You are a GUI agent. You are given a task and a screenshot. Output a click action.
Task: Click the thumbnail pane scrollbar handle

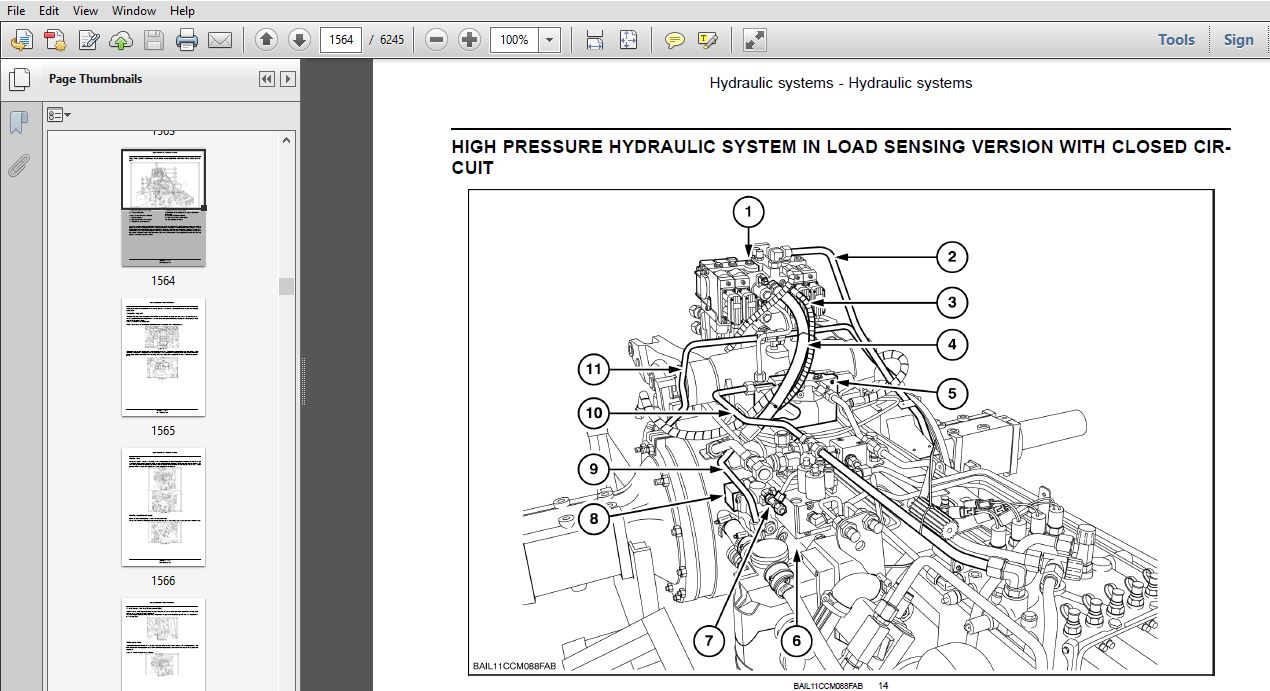click(x=287, y=286)
